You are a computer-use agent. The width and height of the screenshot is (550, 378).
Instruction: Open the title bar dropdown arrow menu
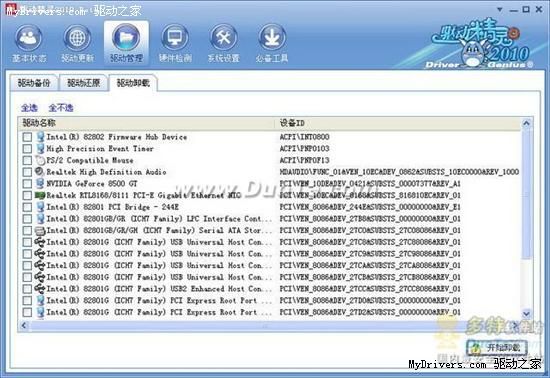point(500,10)
